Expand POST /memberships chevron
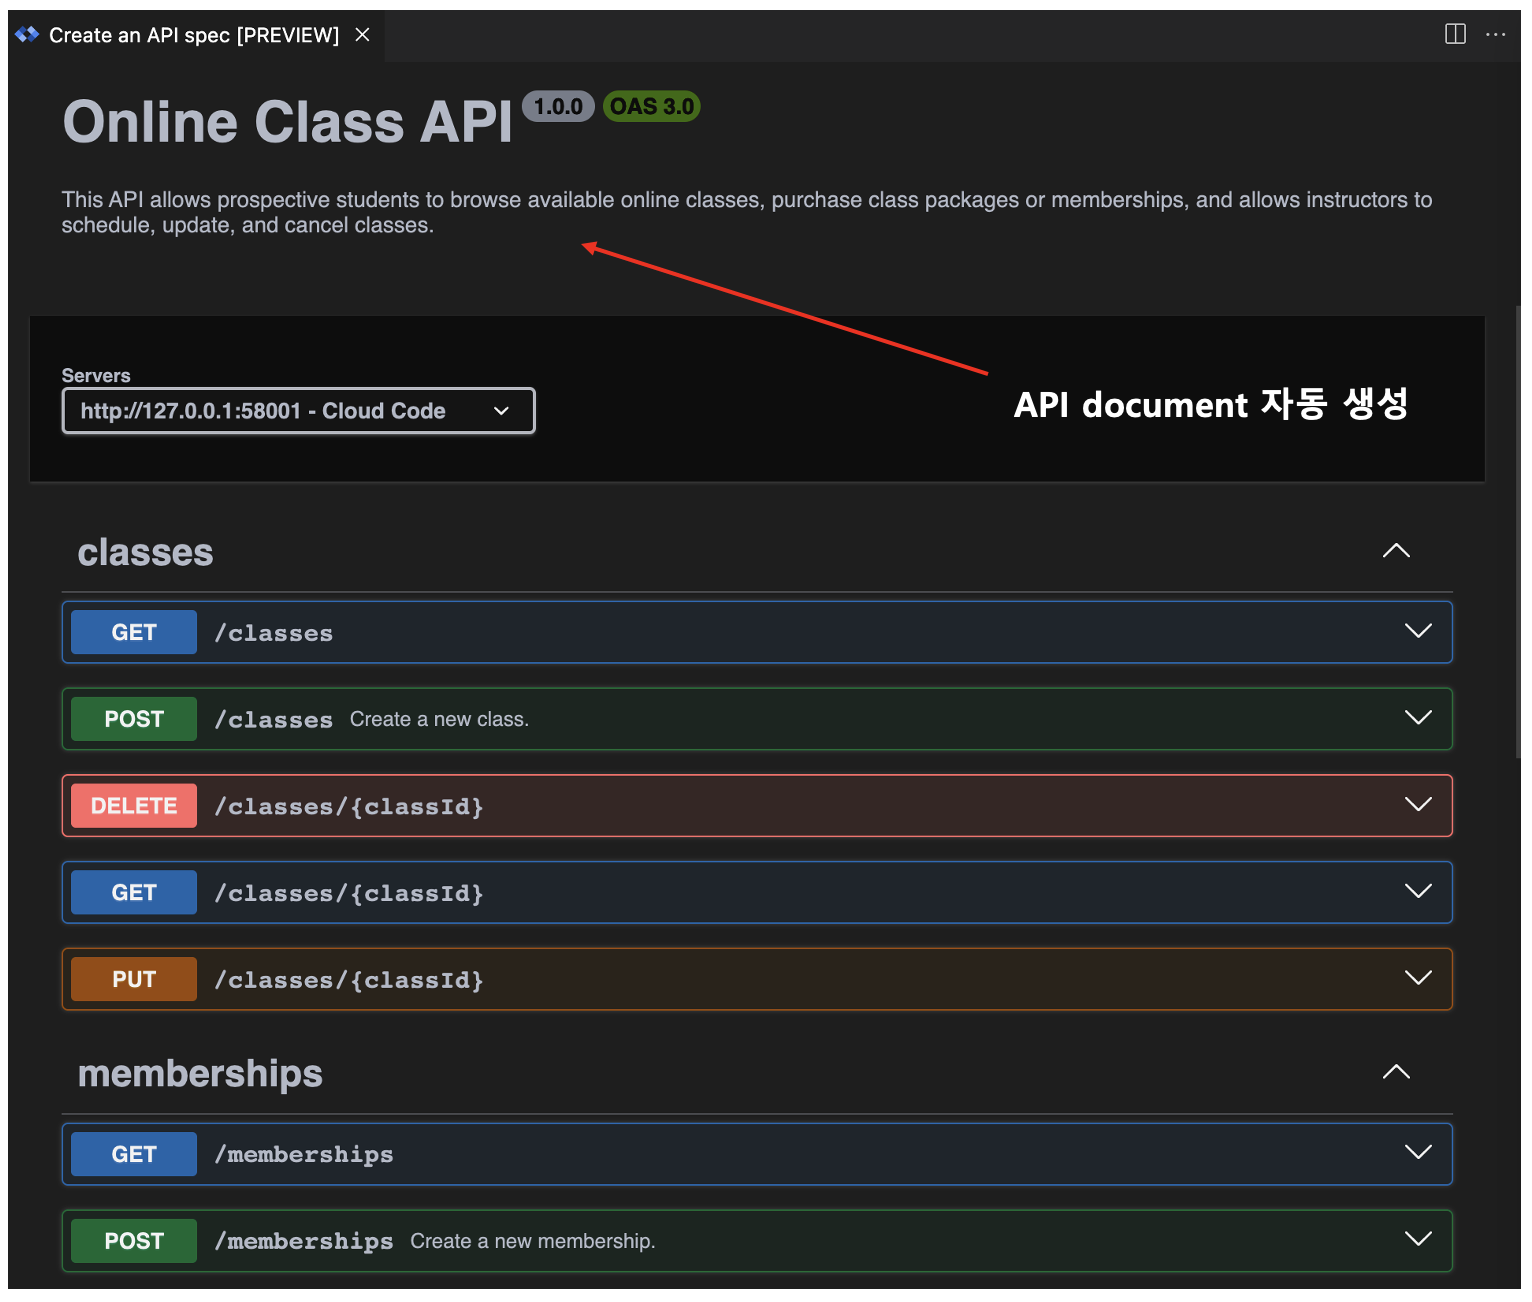The height and width of the screenshot is (1302, 1532). point(1418,1239)
